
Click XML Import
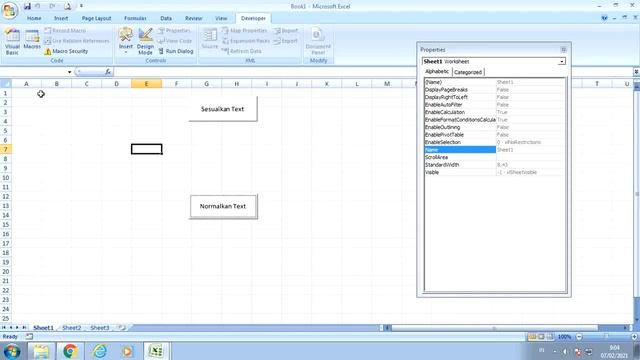click(286, 31)
